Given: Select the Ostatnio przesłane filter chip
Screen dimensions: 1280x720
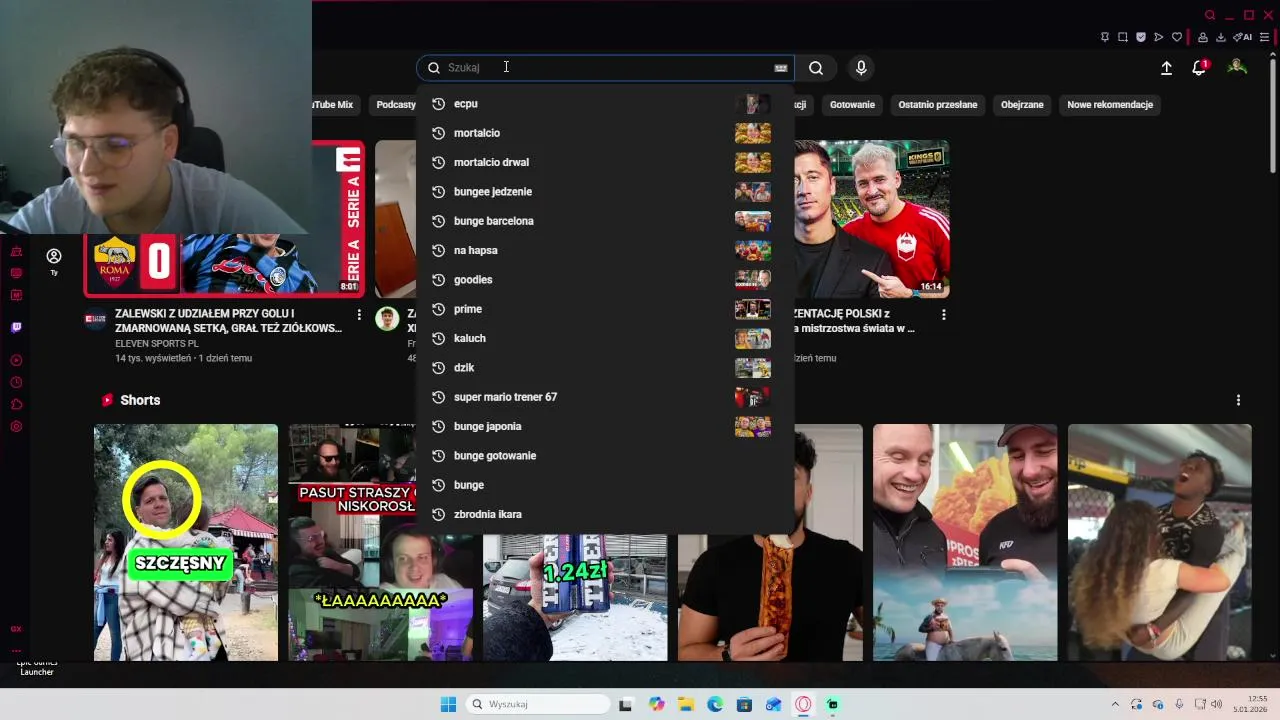Looking at the screenshot, I should pos(938,104).
